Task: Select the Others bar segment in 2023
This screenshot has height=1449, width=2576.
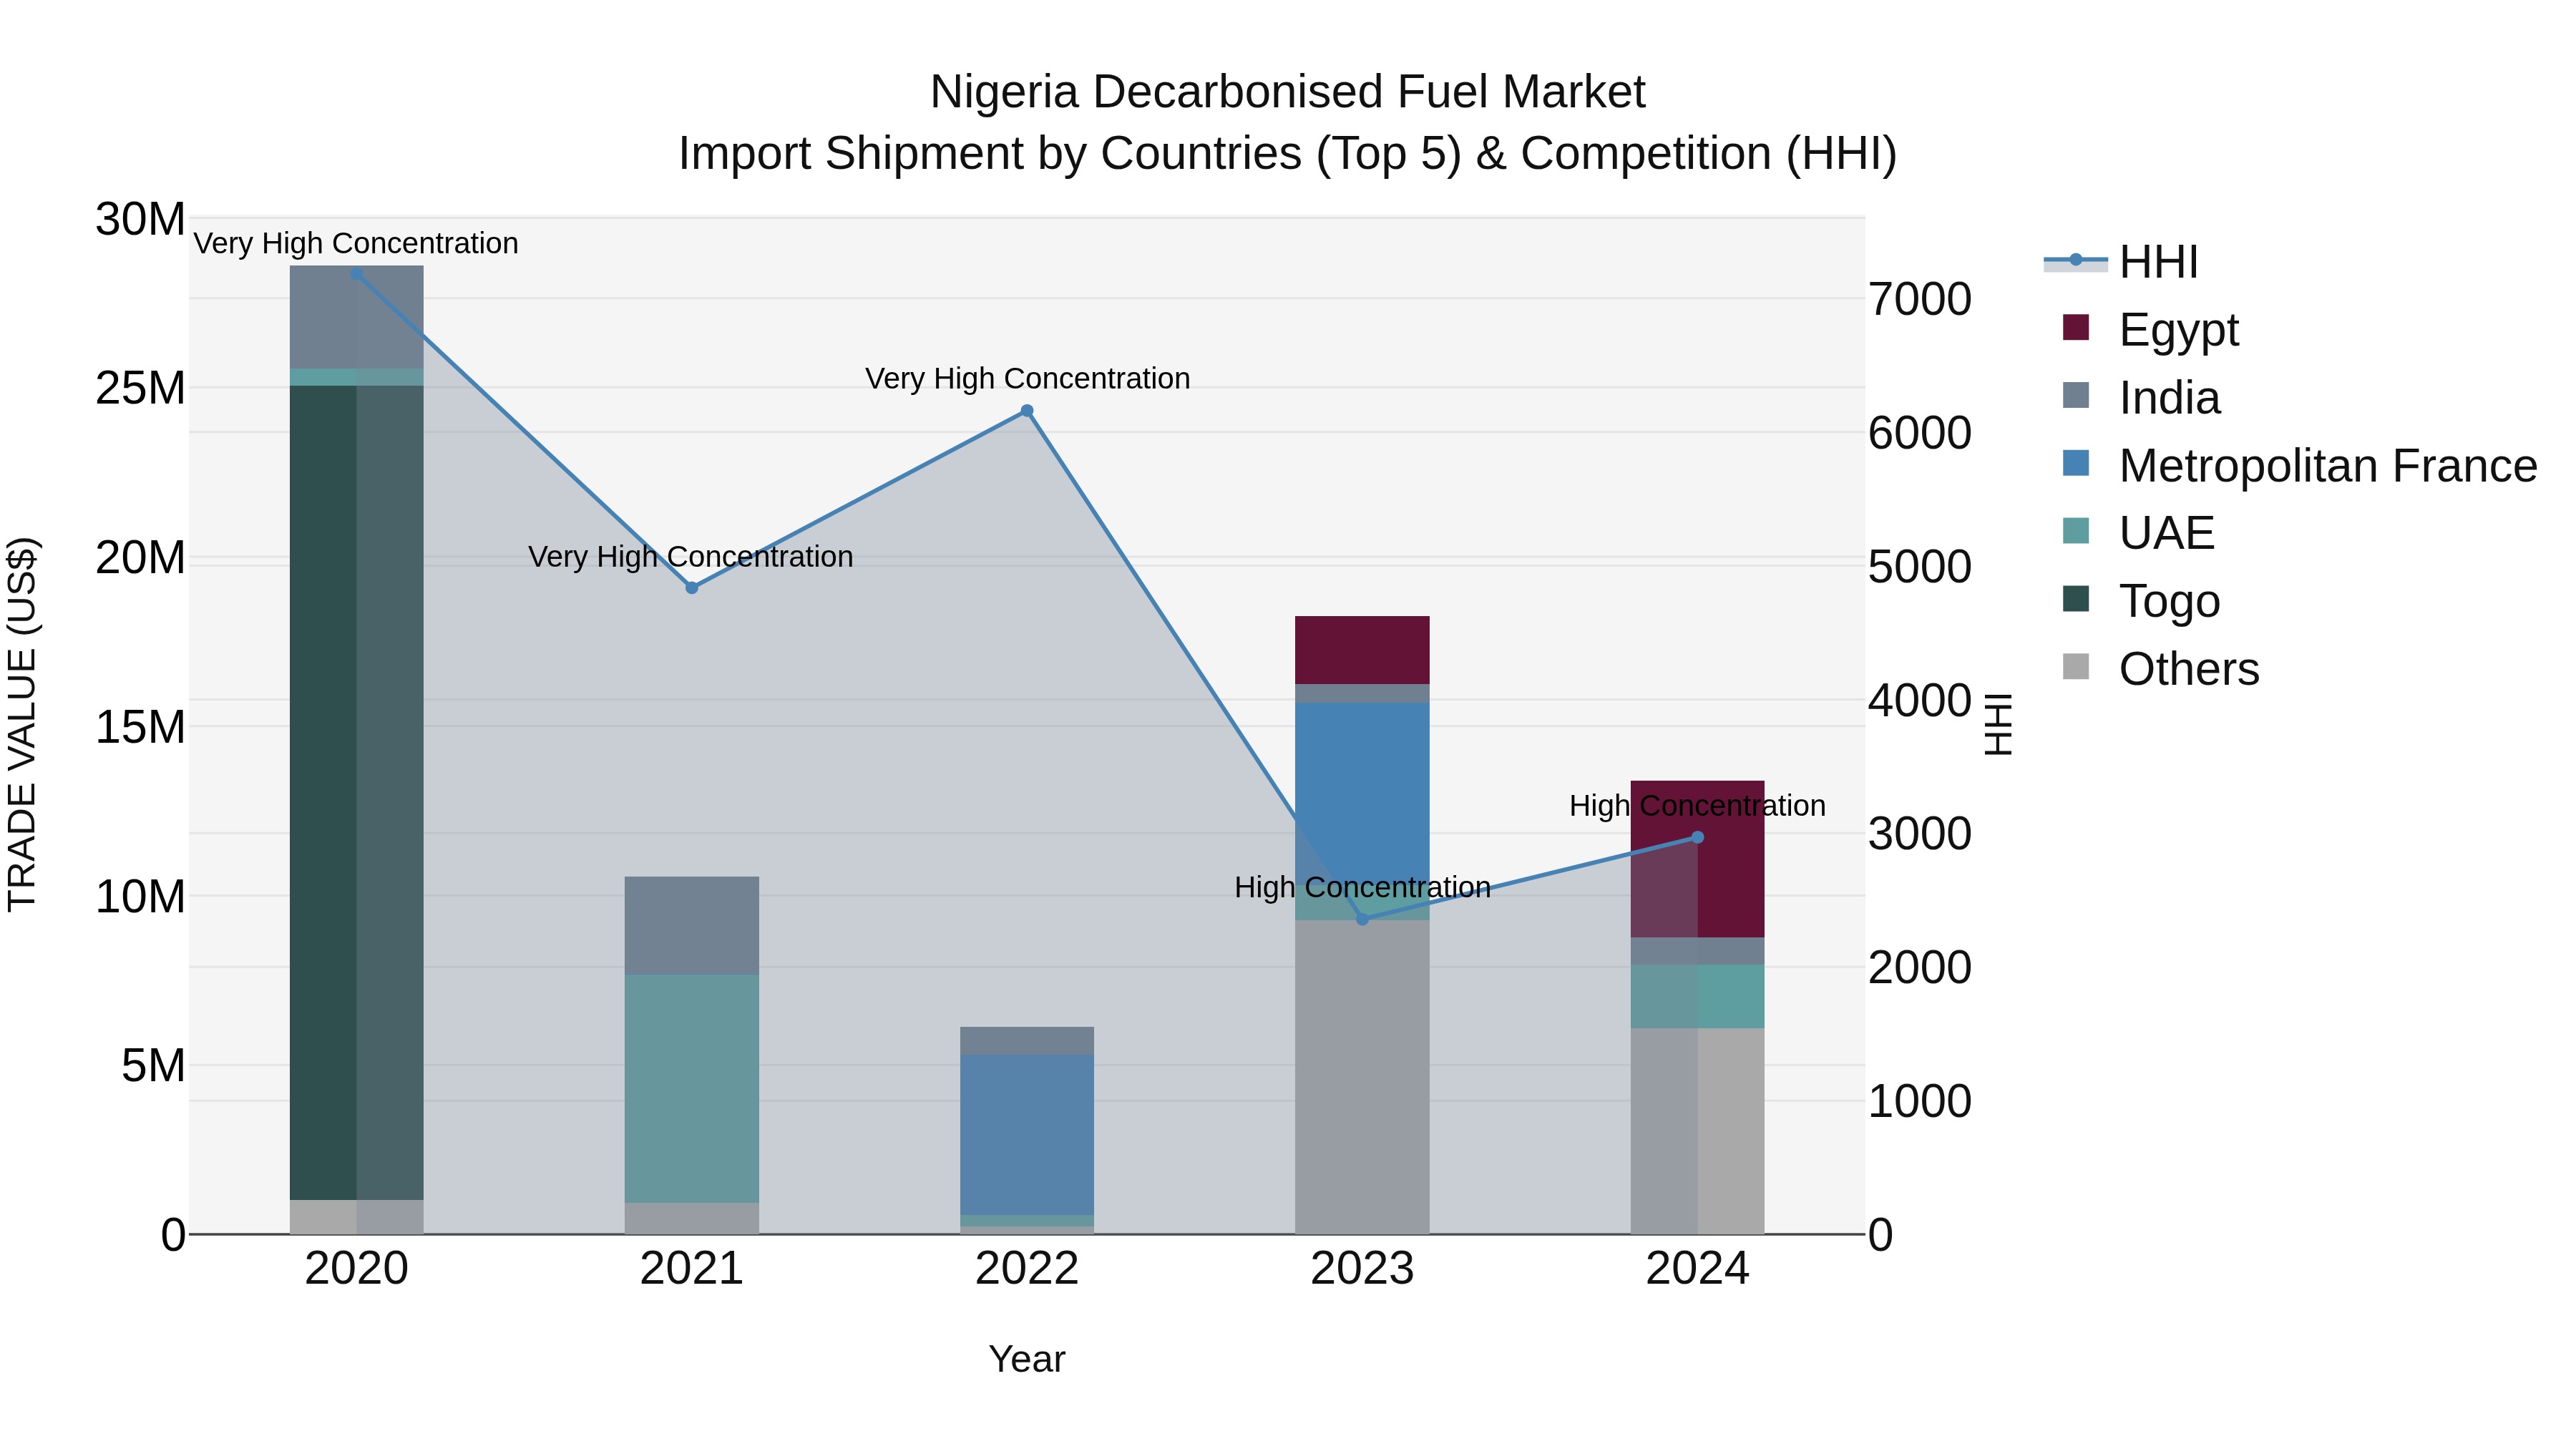Action: click(1362, 1077)
